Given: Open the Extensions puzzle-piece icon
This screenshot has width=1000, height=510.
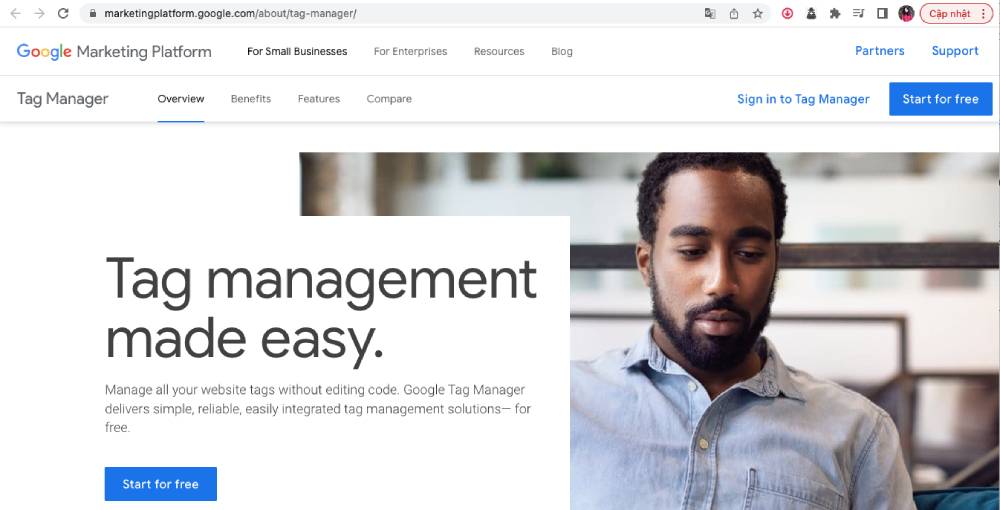Looking at the screenshot, I should pos(835,13).
